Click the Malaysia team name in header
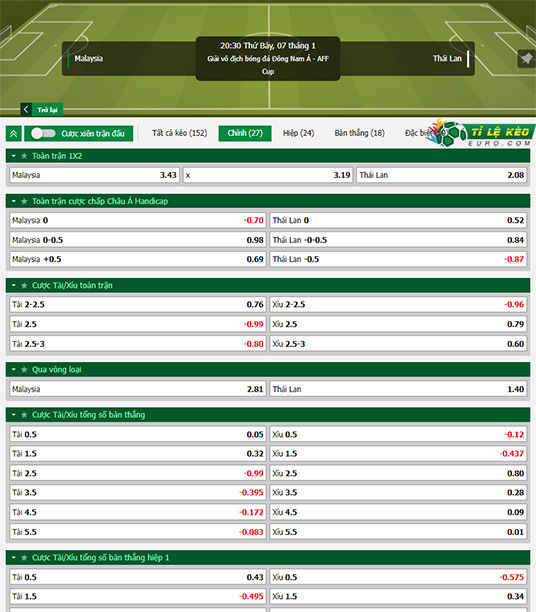Image resolution: width=536 pixels, height=612 pixels. click(x=89, y=59)
